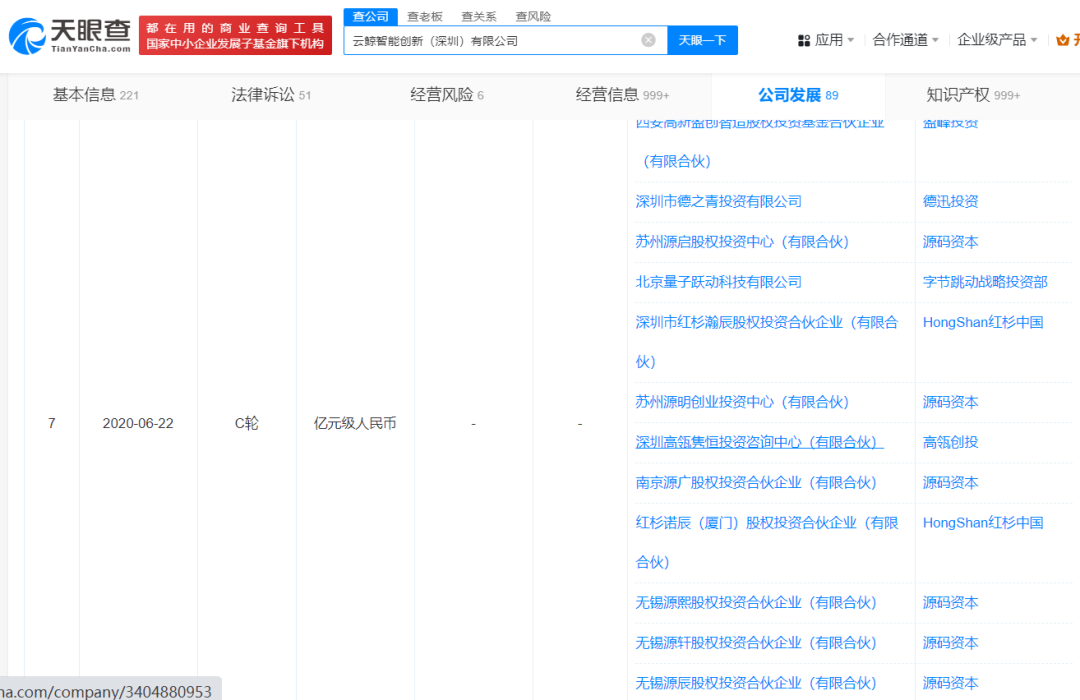Click the orange crown VIP icon
1080x700 pixels.
coord(1063,40)
